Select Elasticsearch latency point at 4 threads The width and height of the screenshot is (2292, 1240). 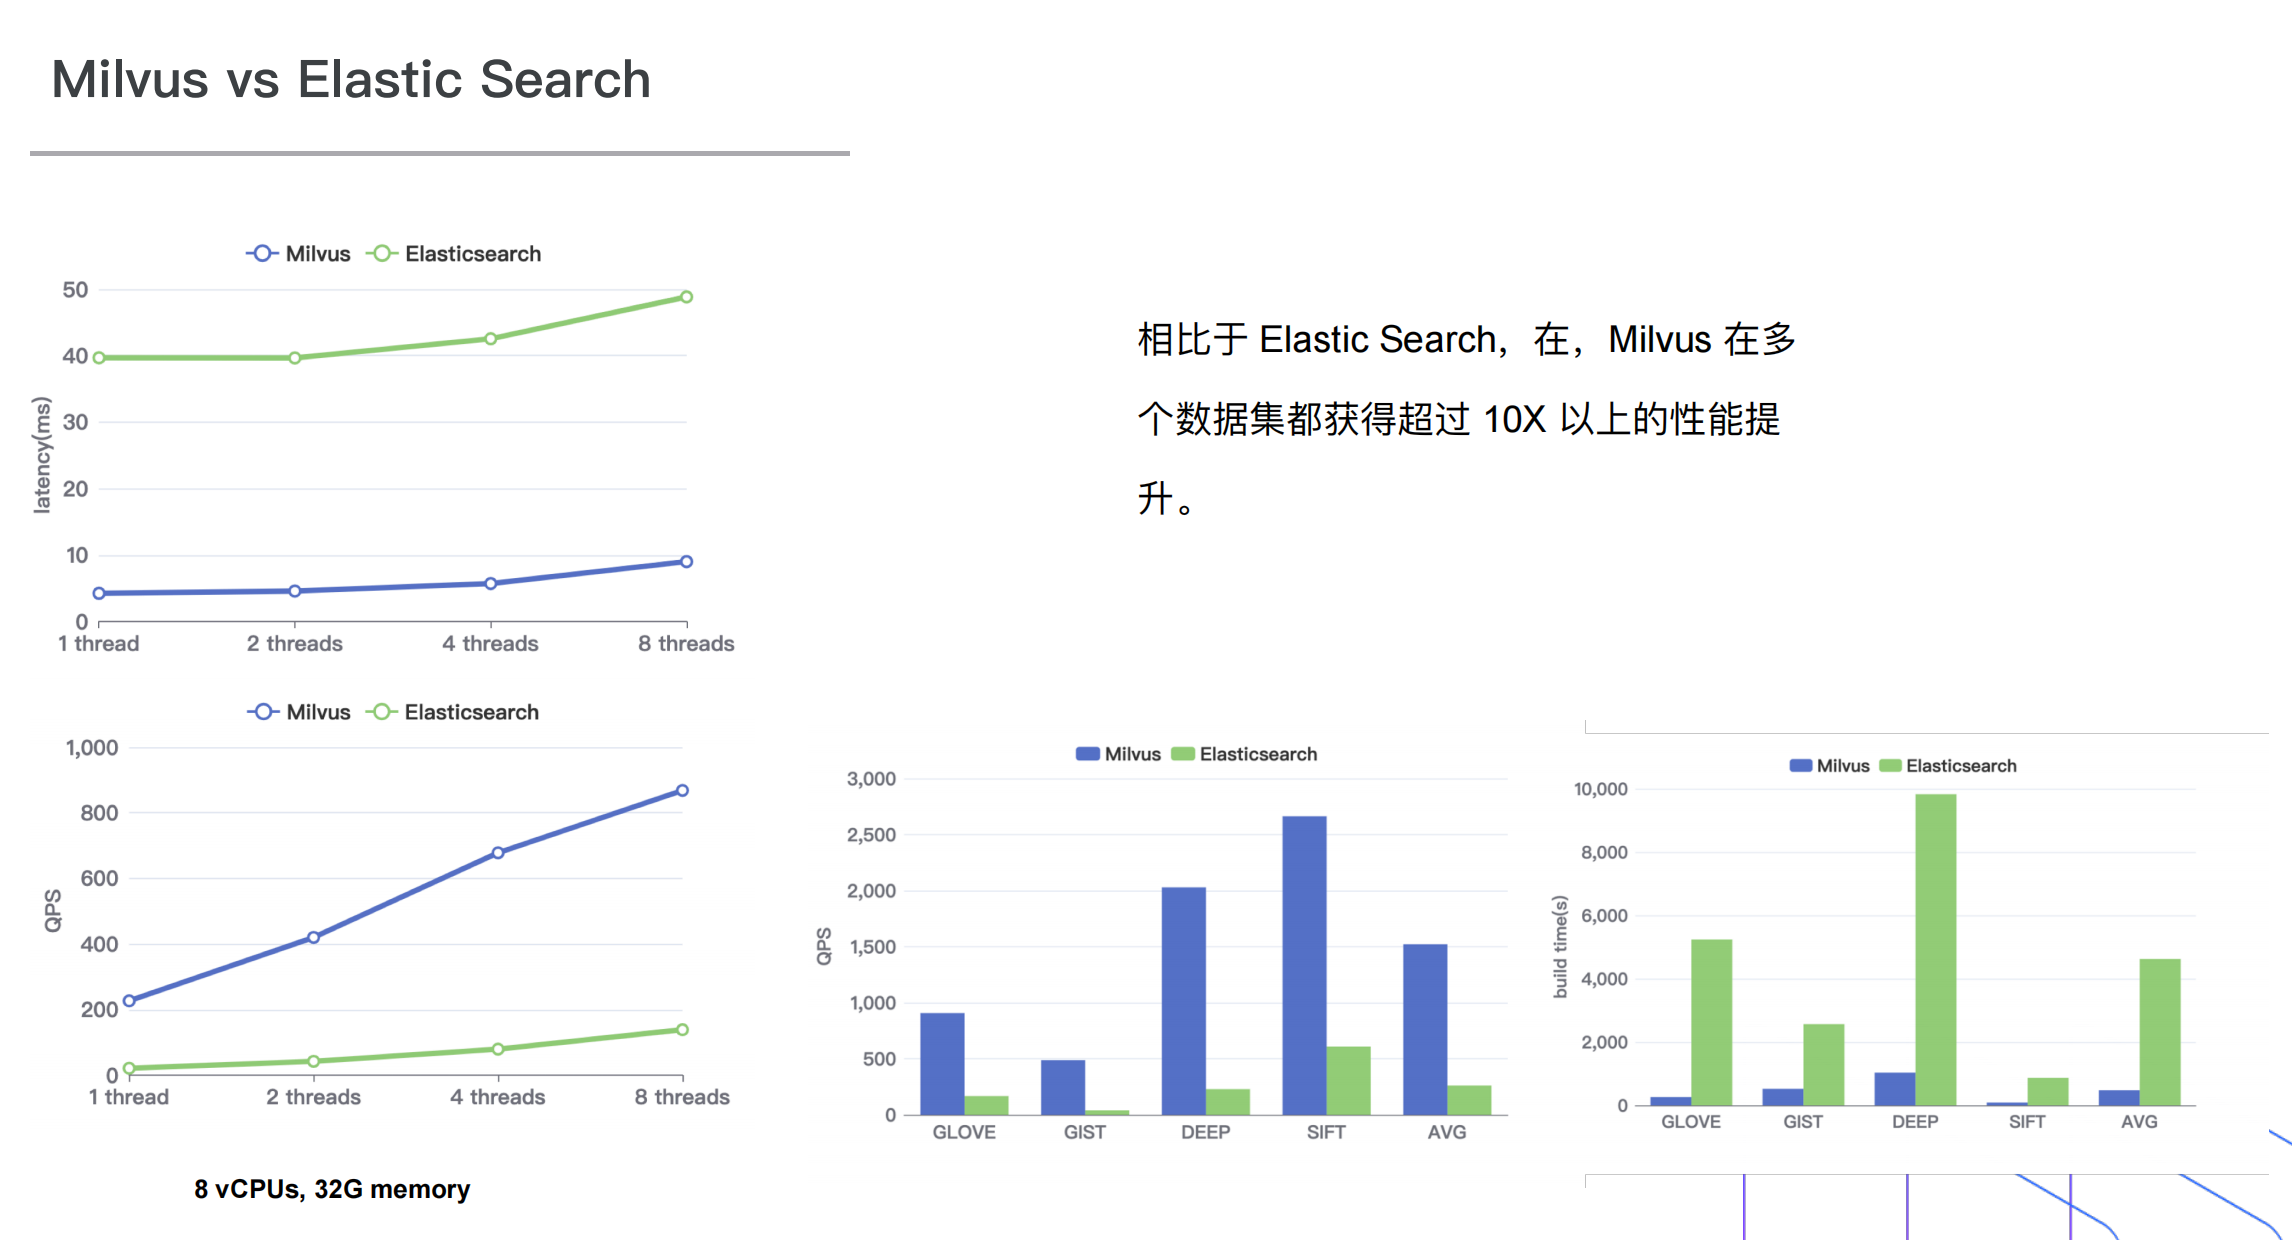[490, 339]
